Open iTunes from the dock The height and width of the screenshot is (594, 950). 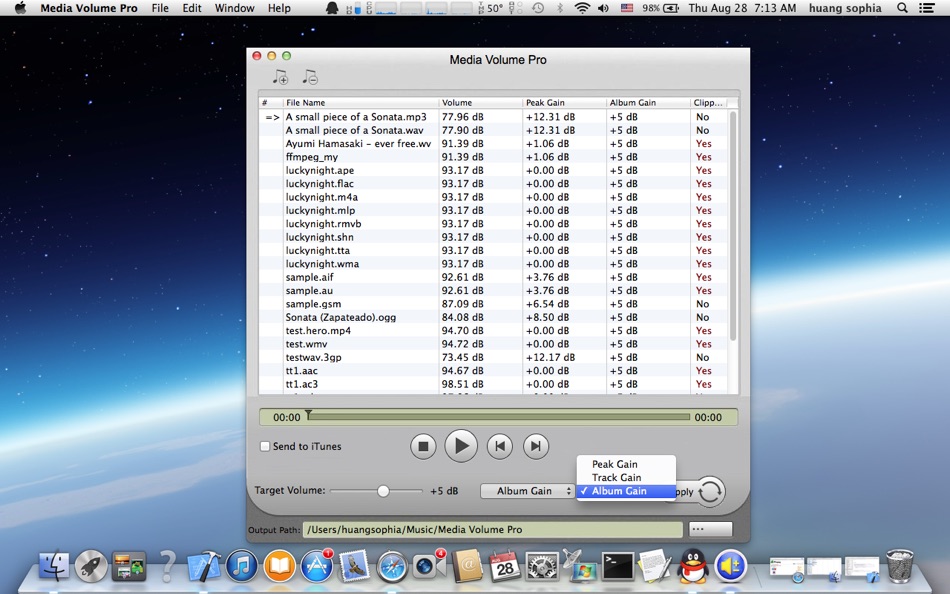coord(241,566)
